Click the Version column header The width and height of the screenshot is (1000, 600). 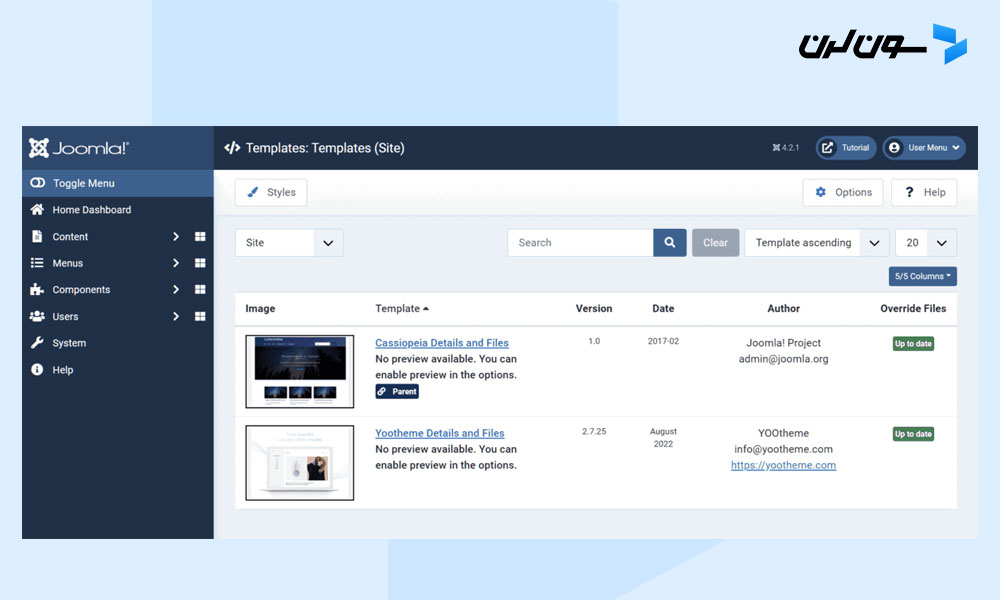click(x=594, y=309)
